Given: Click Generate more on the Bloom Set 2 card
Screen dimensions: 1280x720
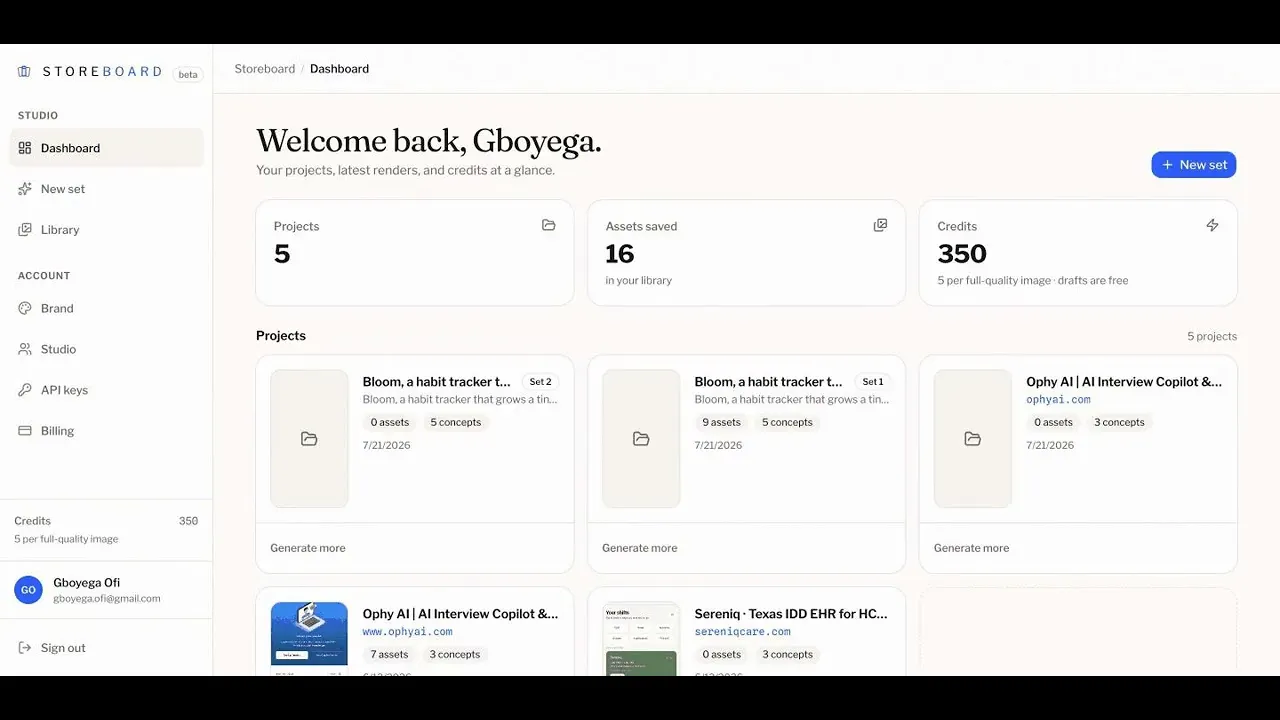Looking at the screenshot, I should tap(308, 548).
